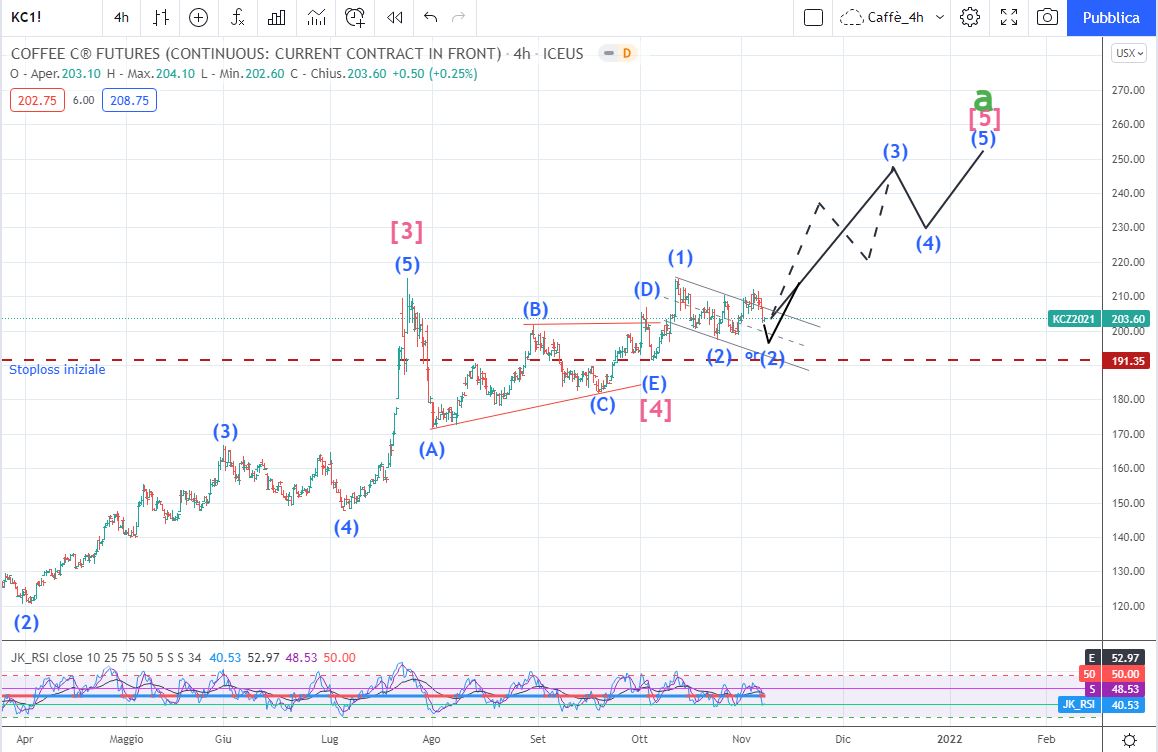Select the (B) wave label
1158x752 pixels.
coord(535,309)
